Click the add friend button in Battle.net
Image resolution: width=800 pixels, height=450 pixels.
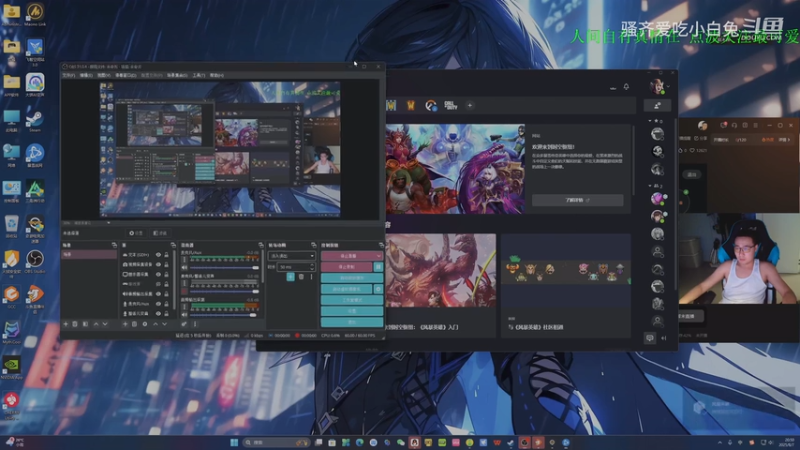pyautogui.click(x=657, y=106)
